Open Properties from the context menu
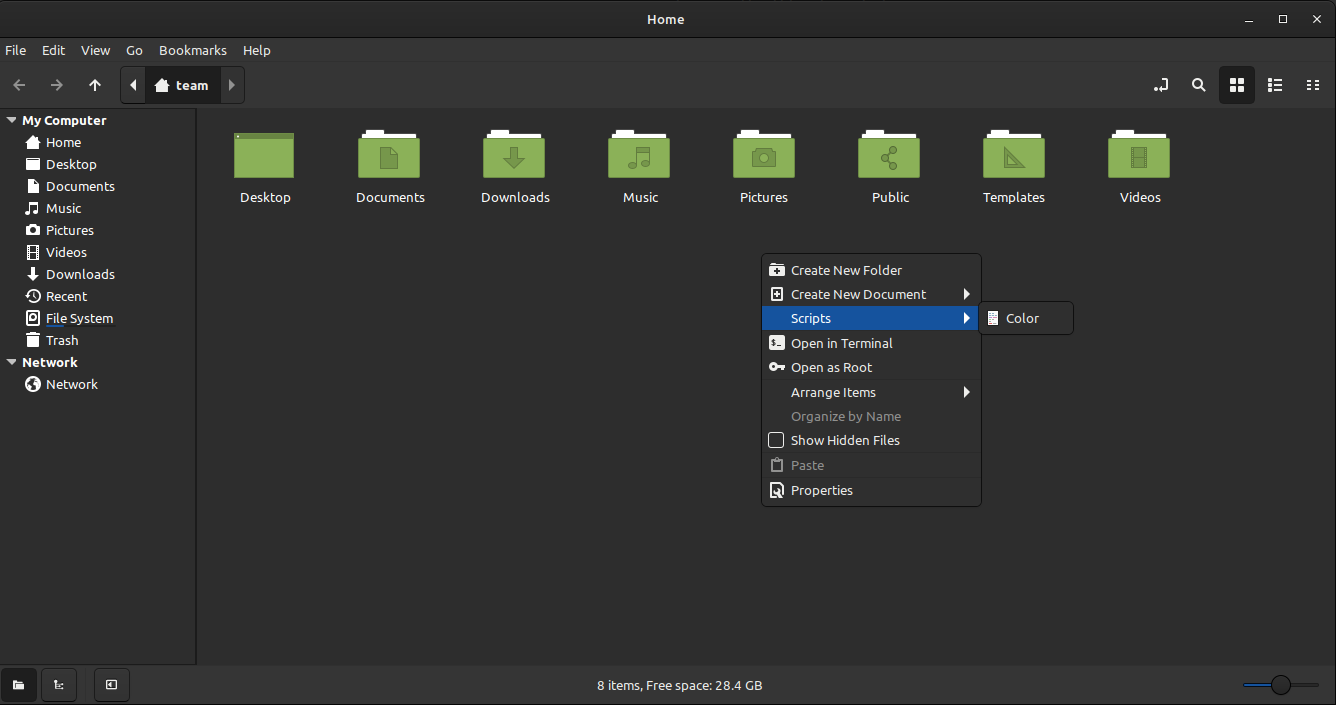1336x705 pixels. (822, 490)
